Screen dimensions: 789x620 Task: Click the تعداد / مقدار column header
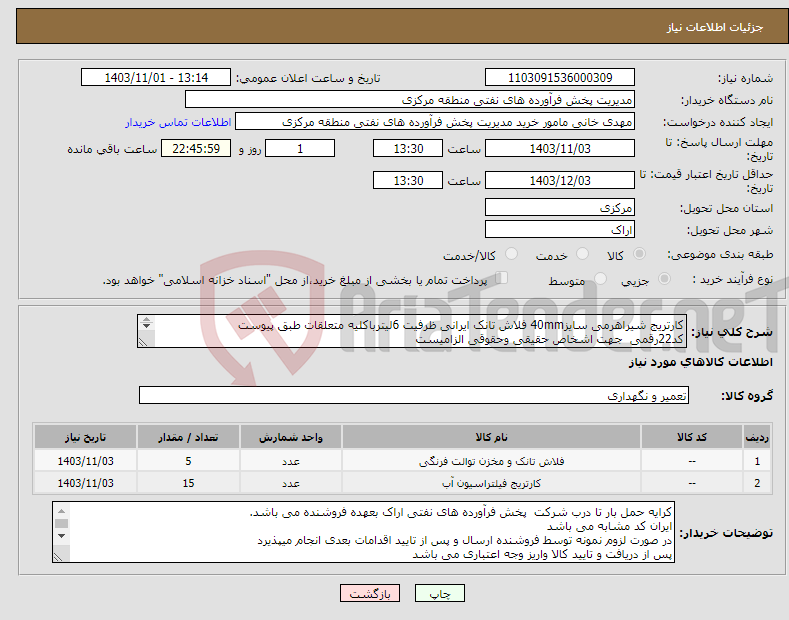(188, 437)
